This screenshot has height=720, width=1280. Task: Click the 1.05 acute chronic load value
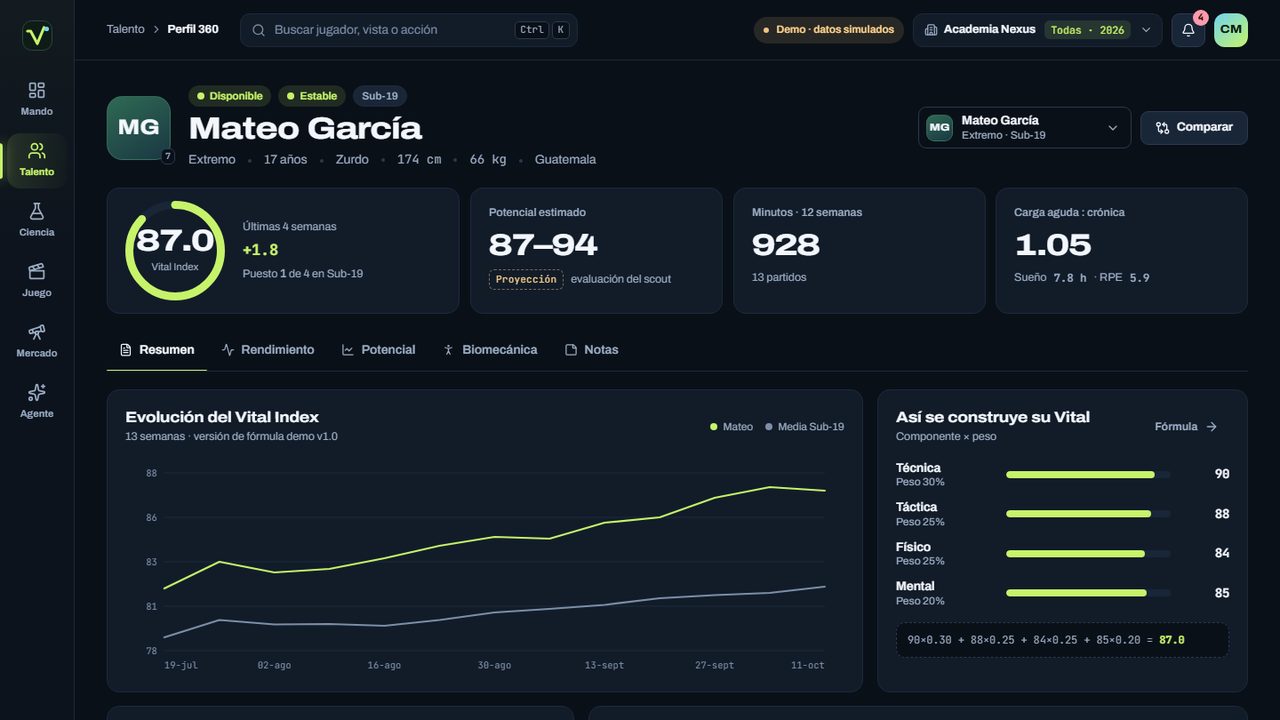1053,245
